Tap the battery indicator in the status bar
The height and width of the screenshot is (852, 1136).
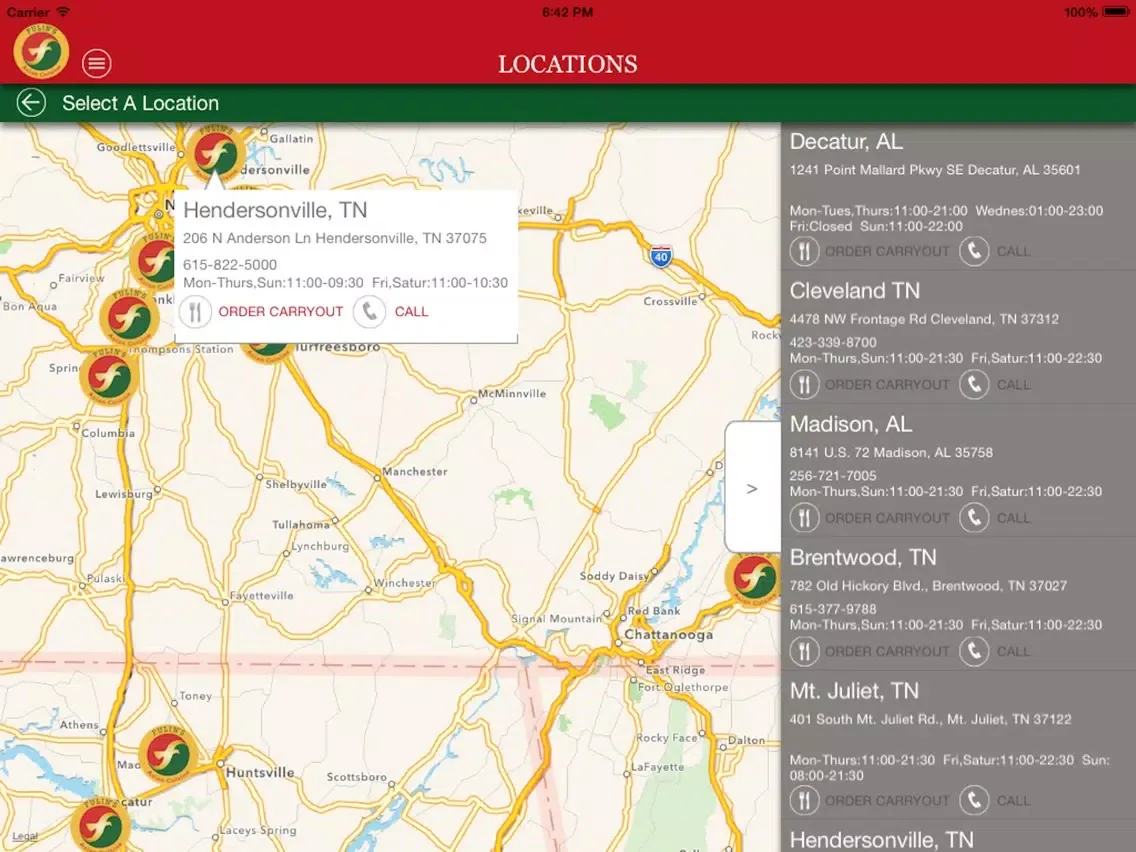(1116, 12)
